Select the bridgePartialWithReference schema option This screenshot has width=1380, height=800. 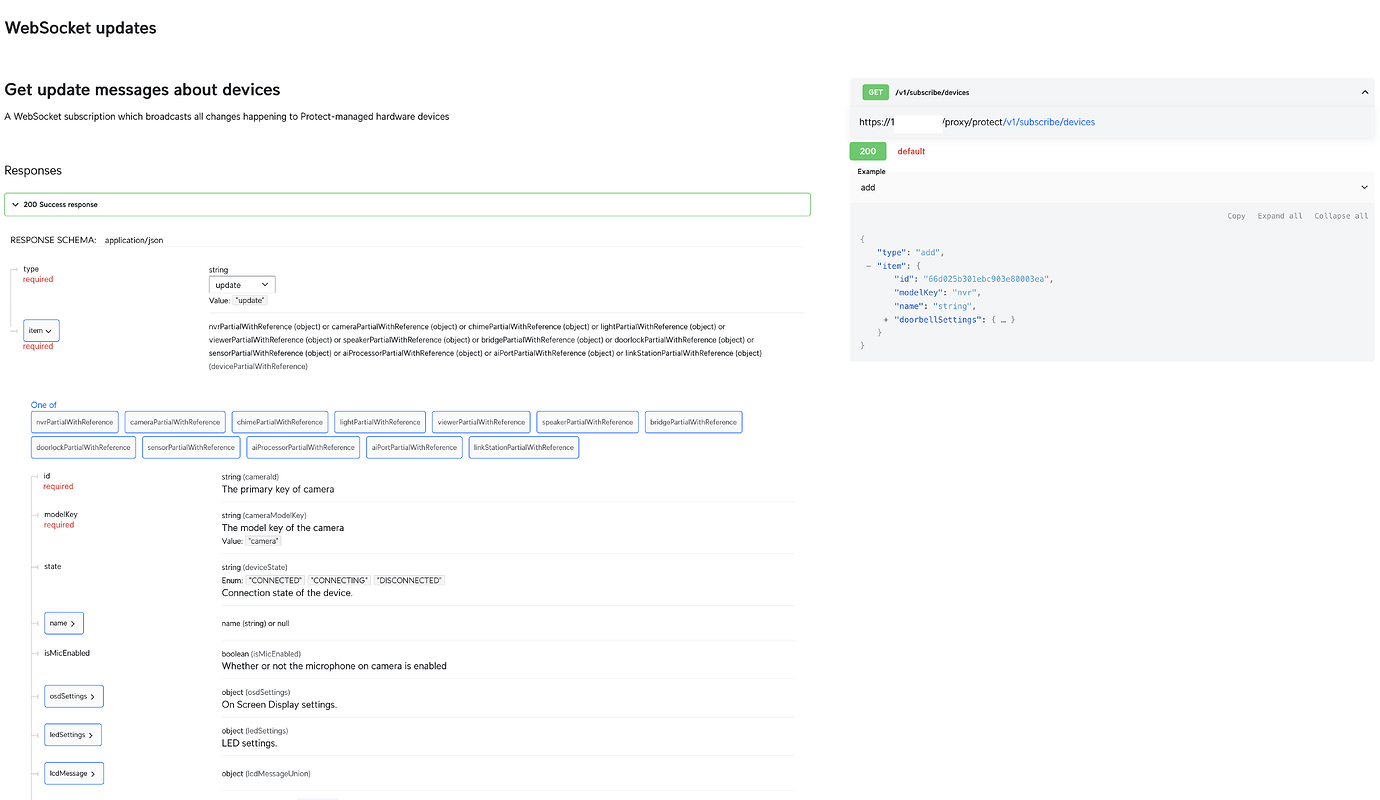(693, 420)
